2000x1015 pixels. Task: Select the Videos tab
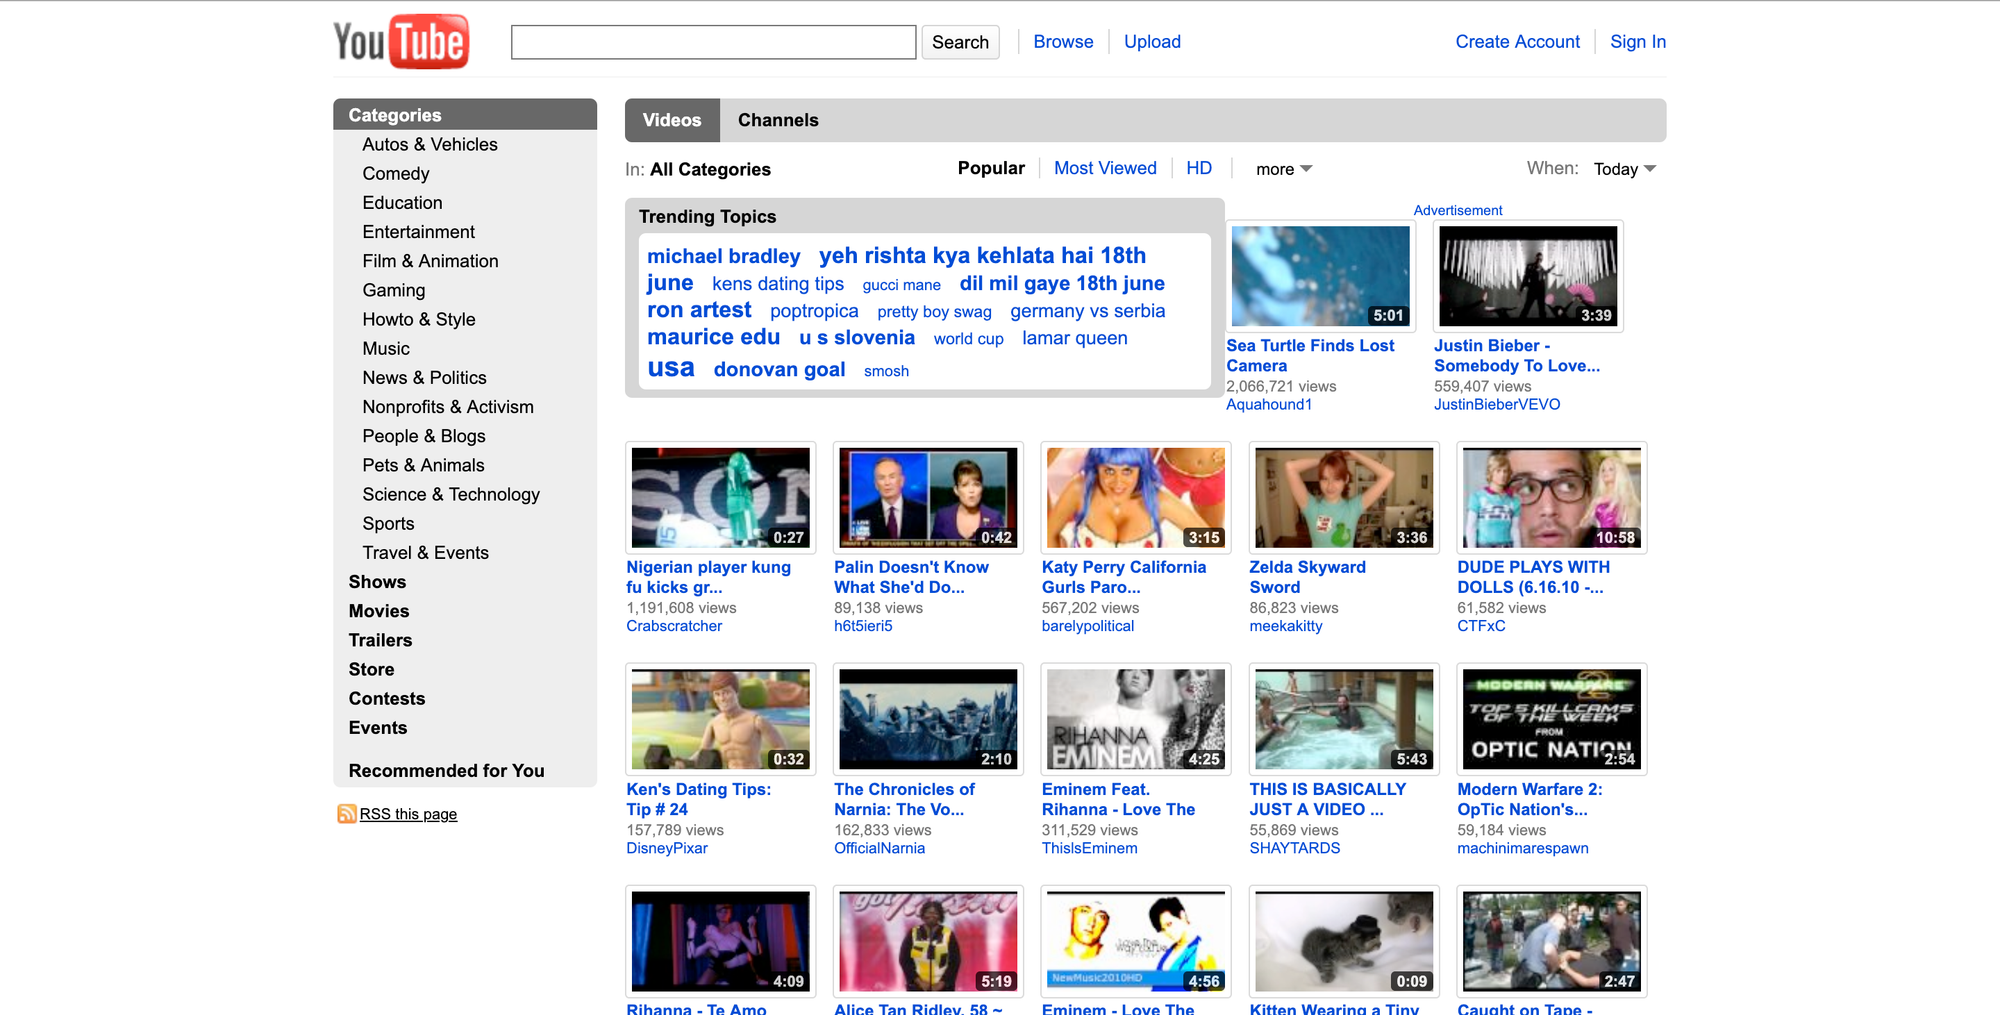pyautogui.click(x=671, y=120)
